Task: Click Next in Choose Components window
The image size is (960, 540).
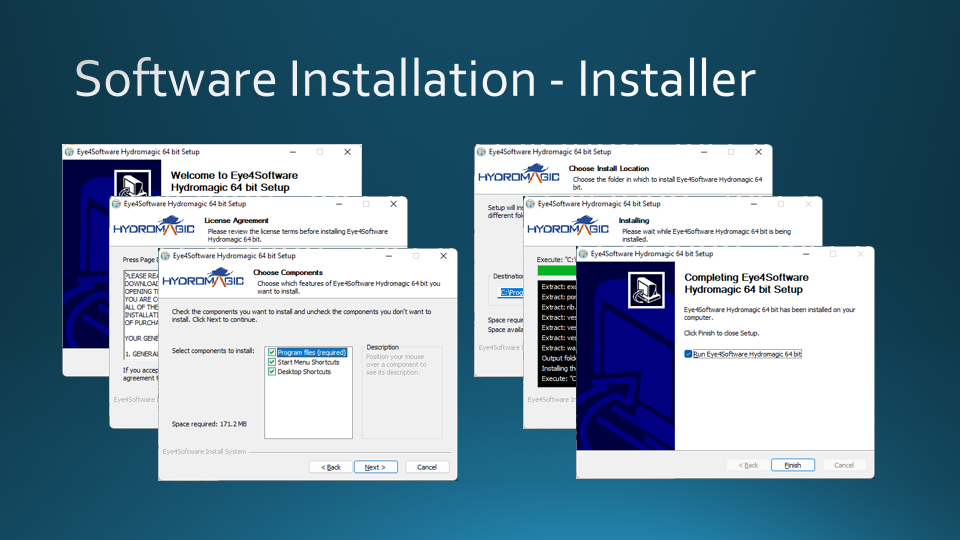Action: click(x=375, y=467)
